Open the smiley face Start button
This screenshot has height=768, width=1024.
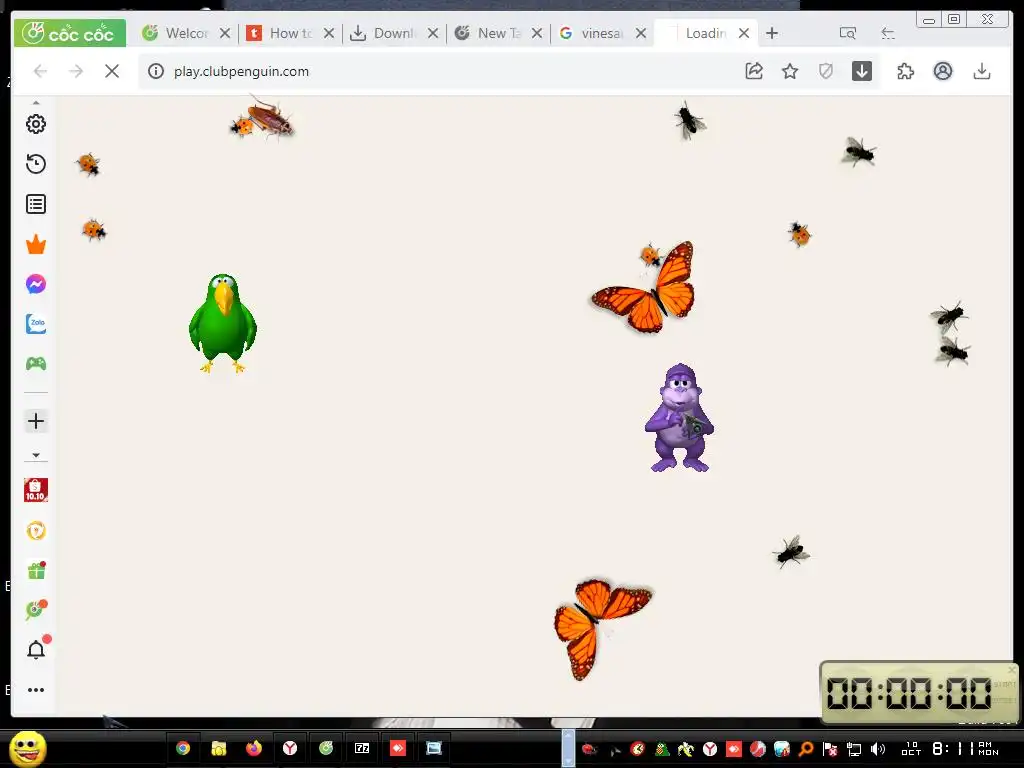(28, 748)
